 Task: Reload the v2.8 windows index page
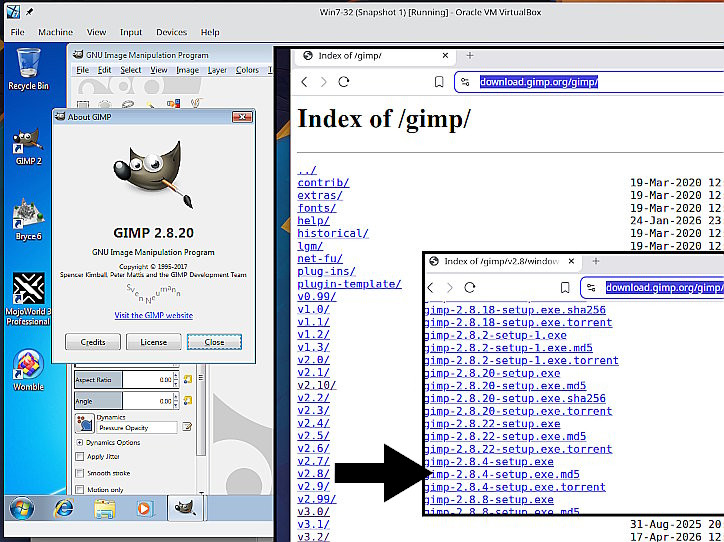(470, 288)
